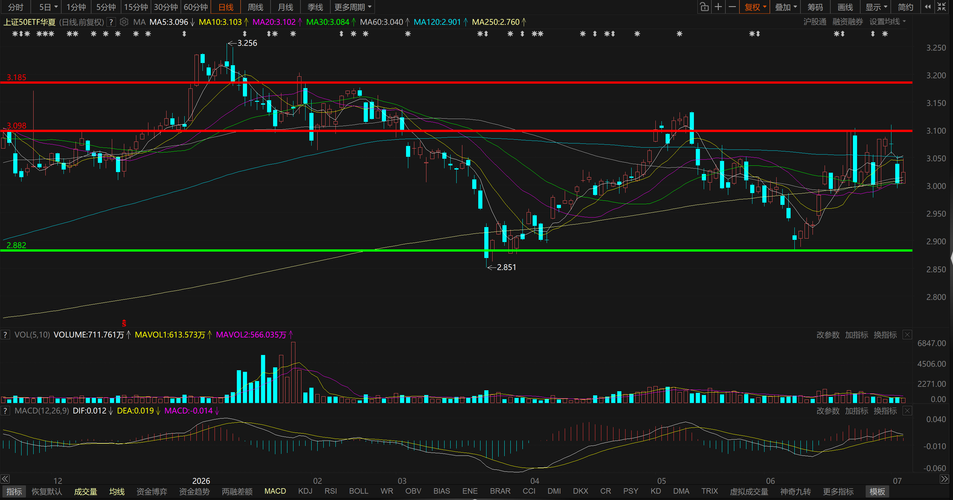Toggle the chart lock icon
The width and height of the screenshot is (953, 500).
[x=704, y=7]
